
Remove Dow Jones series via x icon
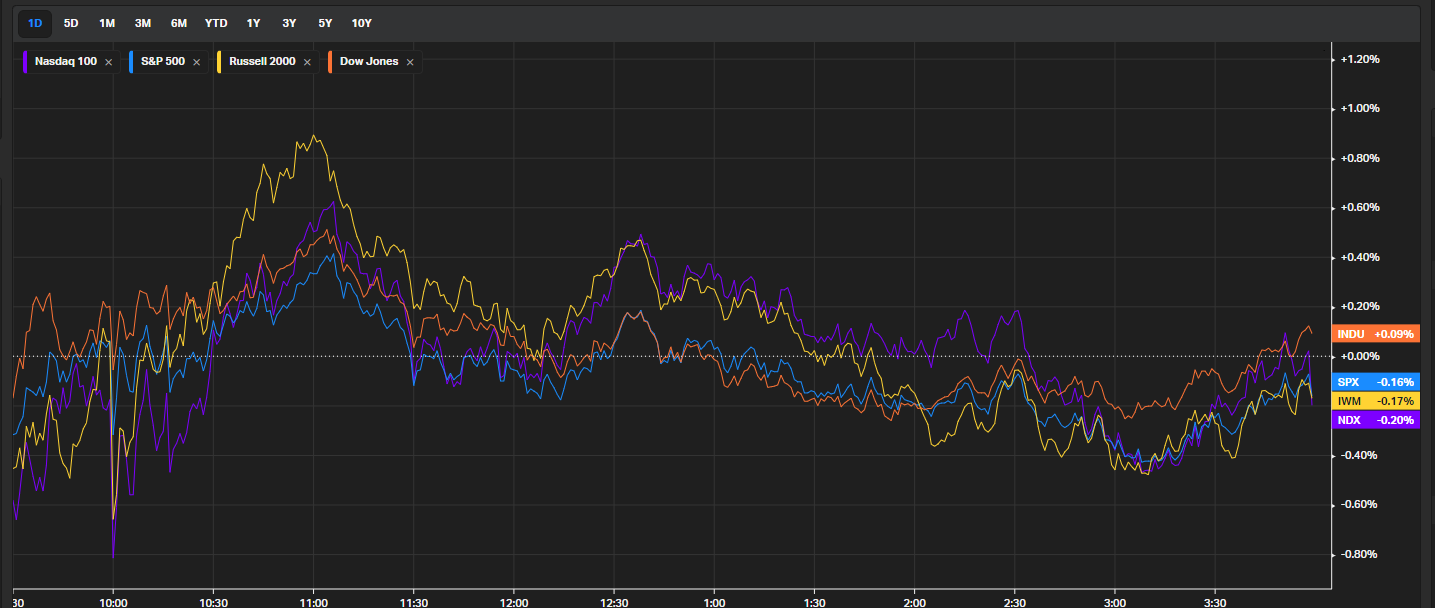[x=410, y=62]
